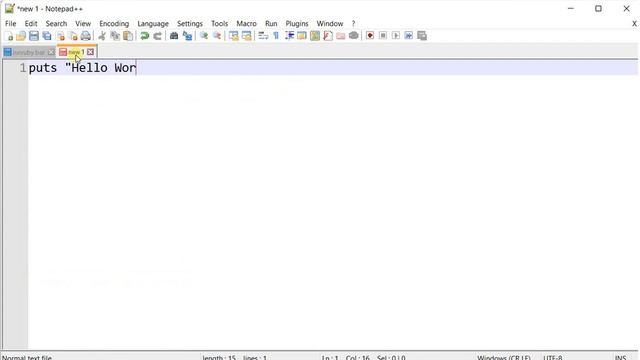
Task: Click the Monitoring eye icon
Action: (x=354, y=36)
